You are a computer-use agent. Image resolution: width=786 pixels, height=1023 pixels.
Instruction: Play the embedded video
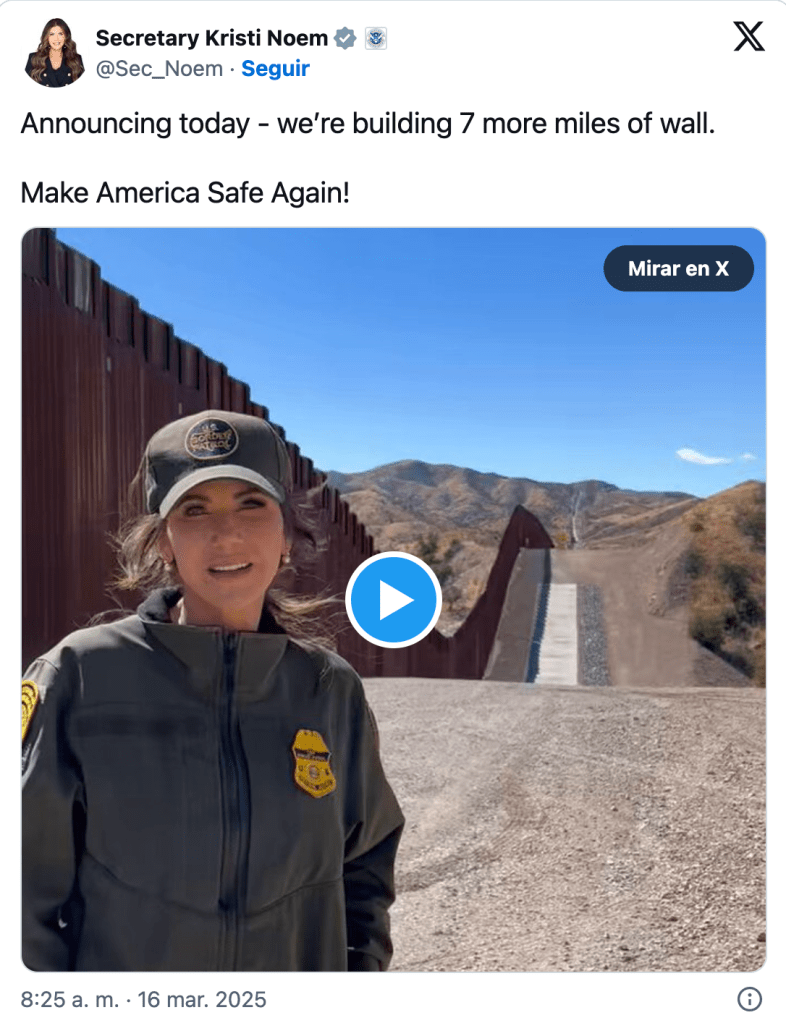(x=393, y=600)
